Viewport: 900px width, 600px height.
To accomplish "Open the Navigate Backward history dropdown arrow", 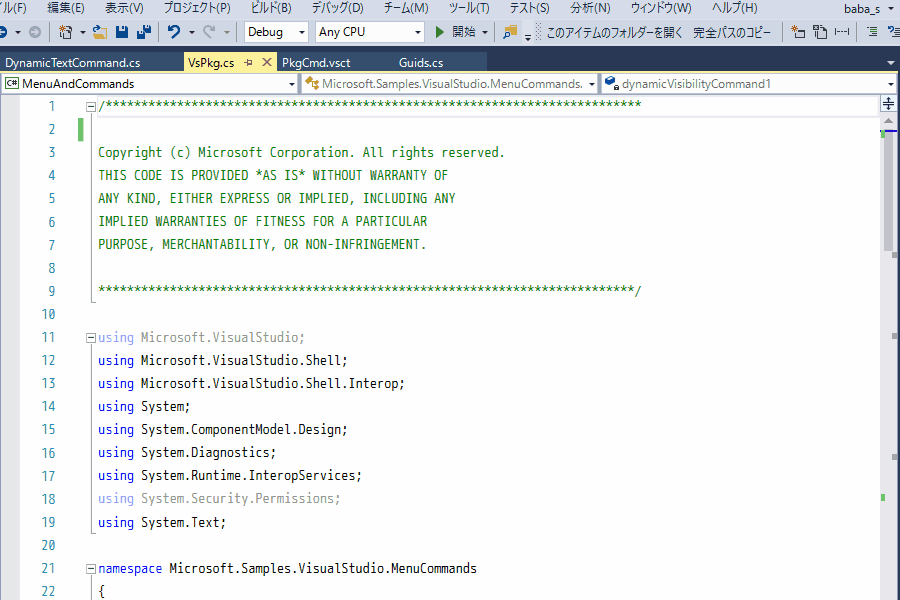I will (18, 33).
